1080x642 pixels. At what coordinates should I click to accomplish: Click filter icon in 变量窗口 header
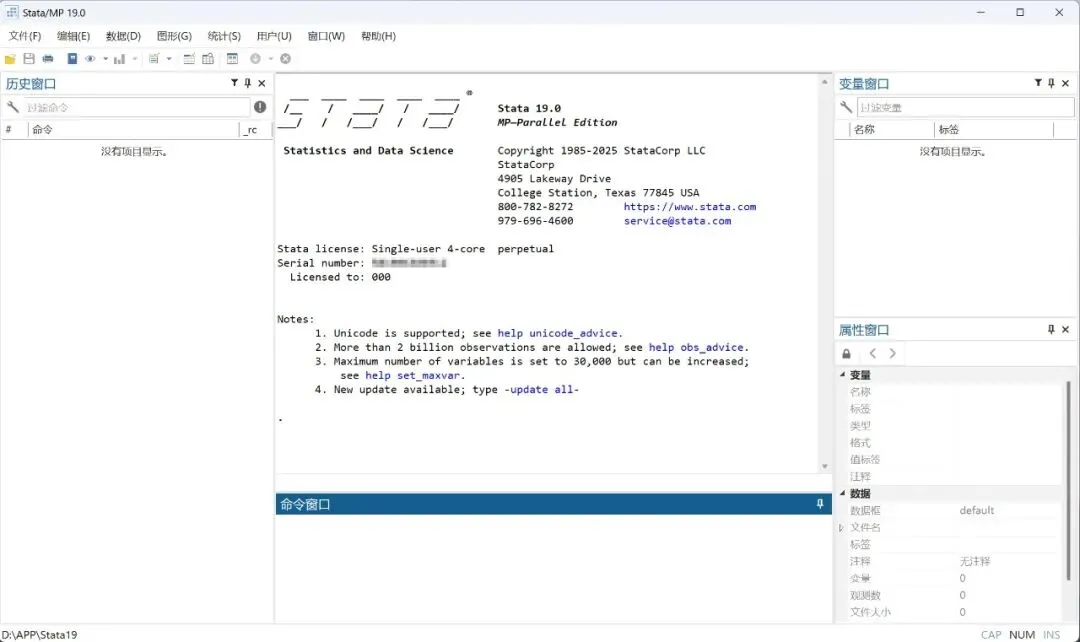tap(1038, 83)
